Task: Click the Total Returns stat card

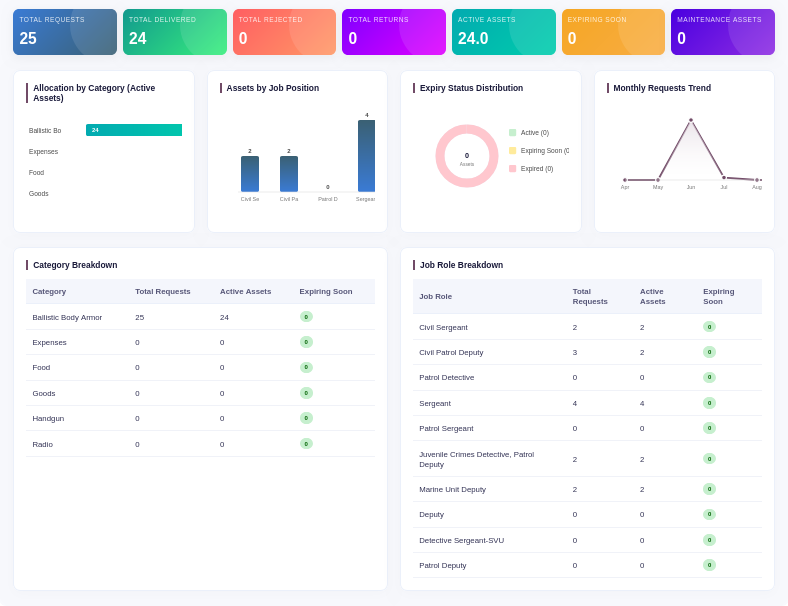Action: coord(394,32)
